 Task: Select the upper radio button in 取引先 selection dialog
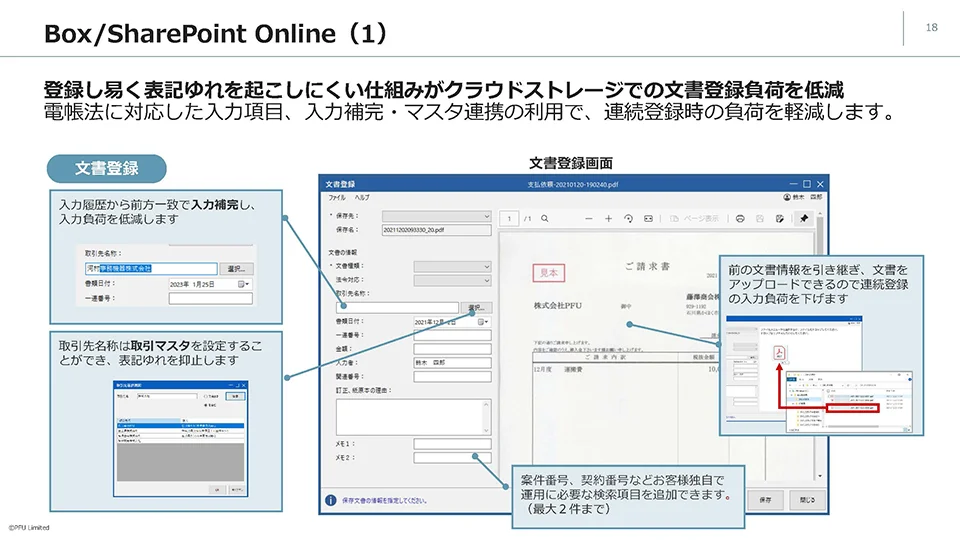(206, 396)
